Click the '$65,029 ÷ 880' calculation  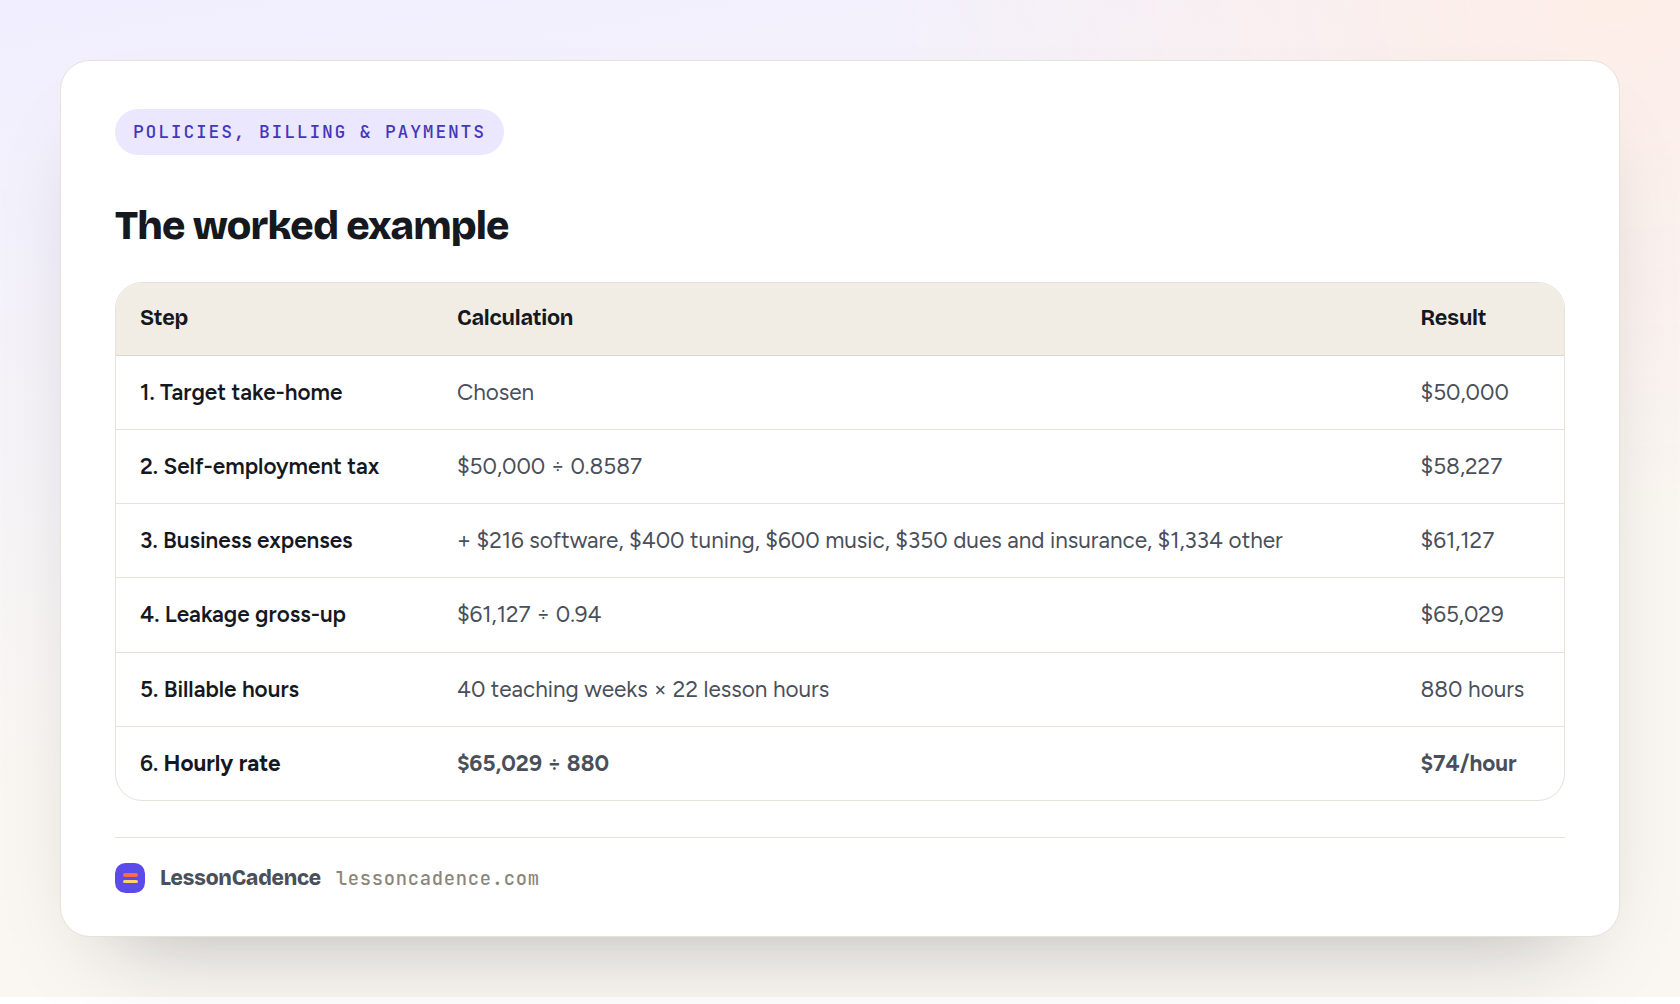[533, 764]
